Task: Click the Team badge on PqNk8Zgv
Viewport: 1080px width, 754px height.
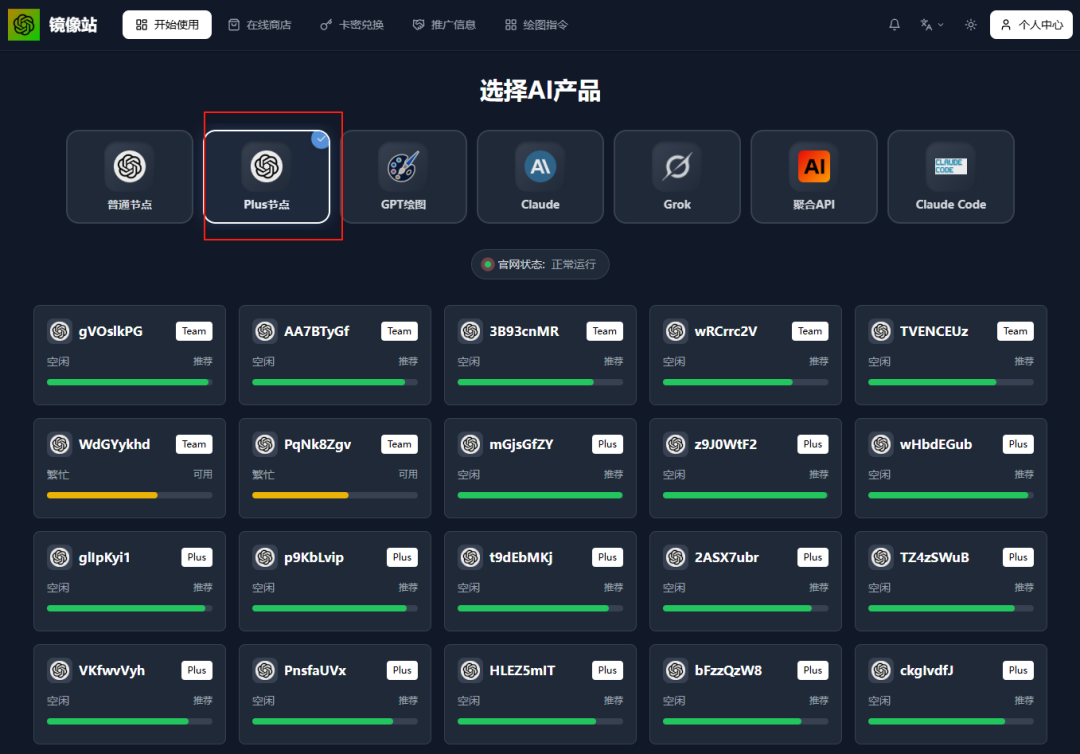Action: (399, 444)
